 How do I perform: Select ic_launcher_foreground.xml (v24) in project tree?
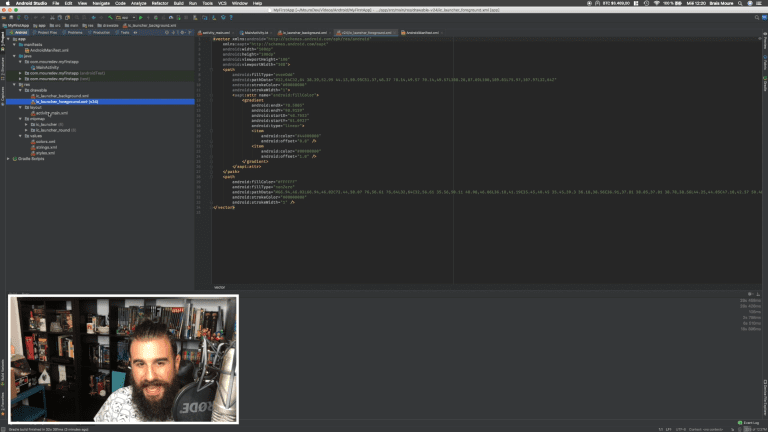pyautogui.click(x=64, y=101)
